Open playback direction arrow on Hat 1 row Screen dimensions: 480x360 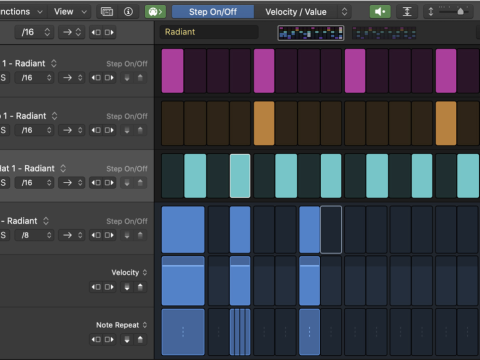point(72,183)
